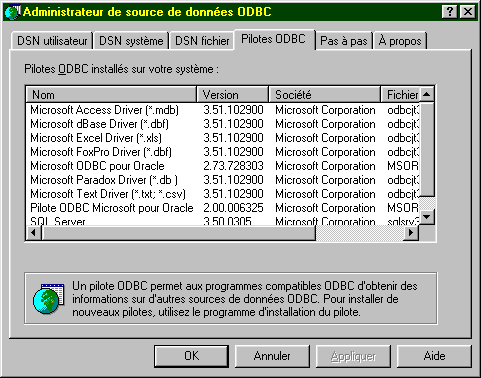Image resolution: width=481 pixels, height=378 pixels.
Task: Close the ODBC administrator dialog with X
Action: [x=468, y=12]
